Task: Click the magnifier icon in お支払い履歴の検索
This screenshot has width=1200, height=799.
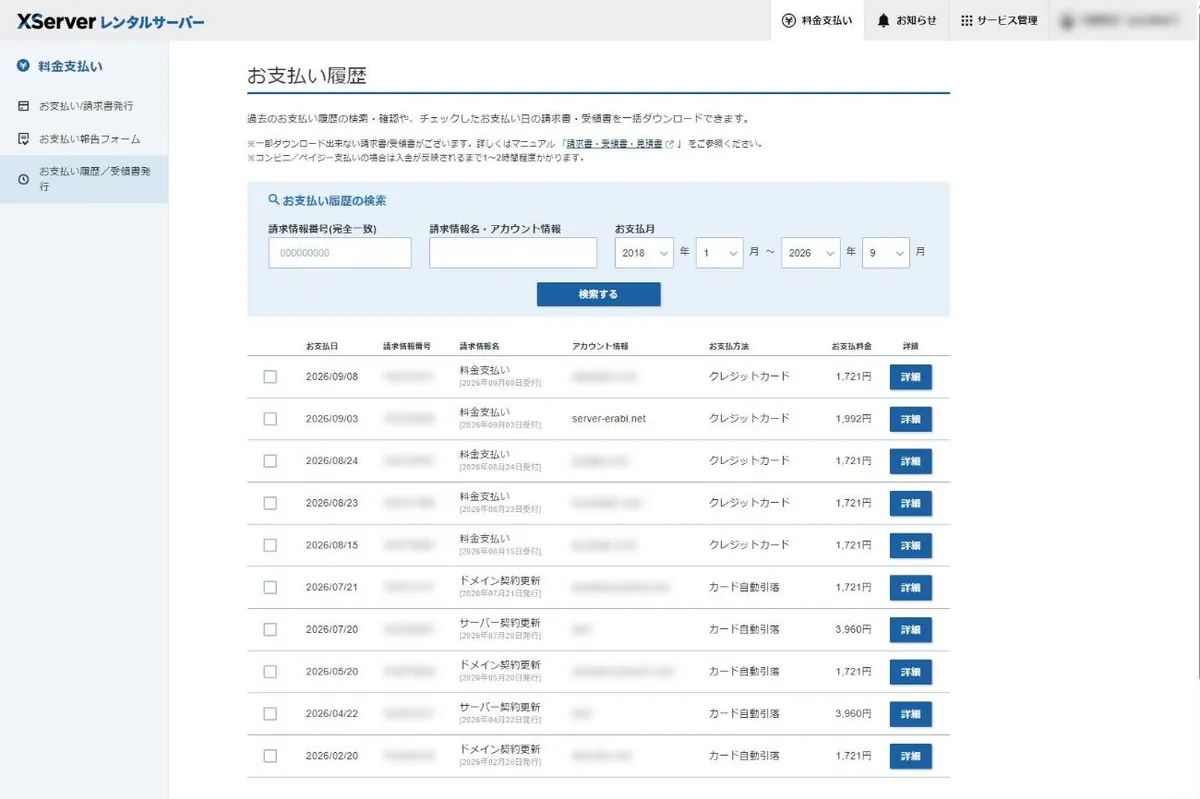Action: (274, 200)
